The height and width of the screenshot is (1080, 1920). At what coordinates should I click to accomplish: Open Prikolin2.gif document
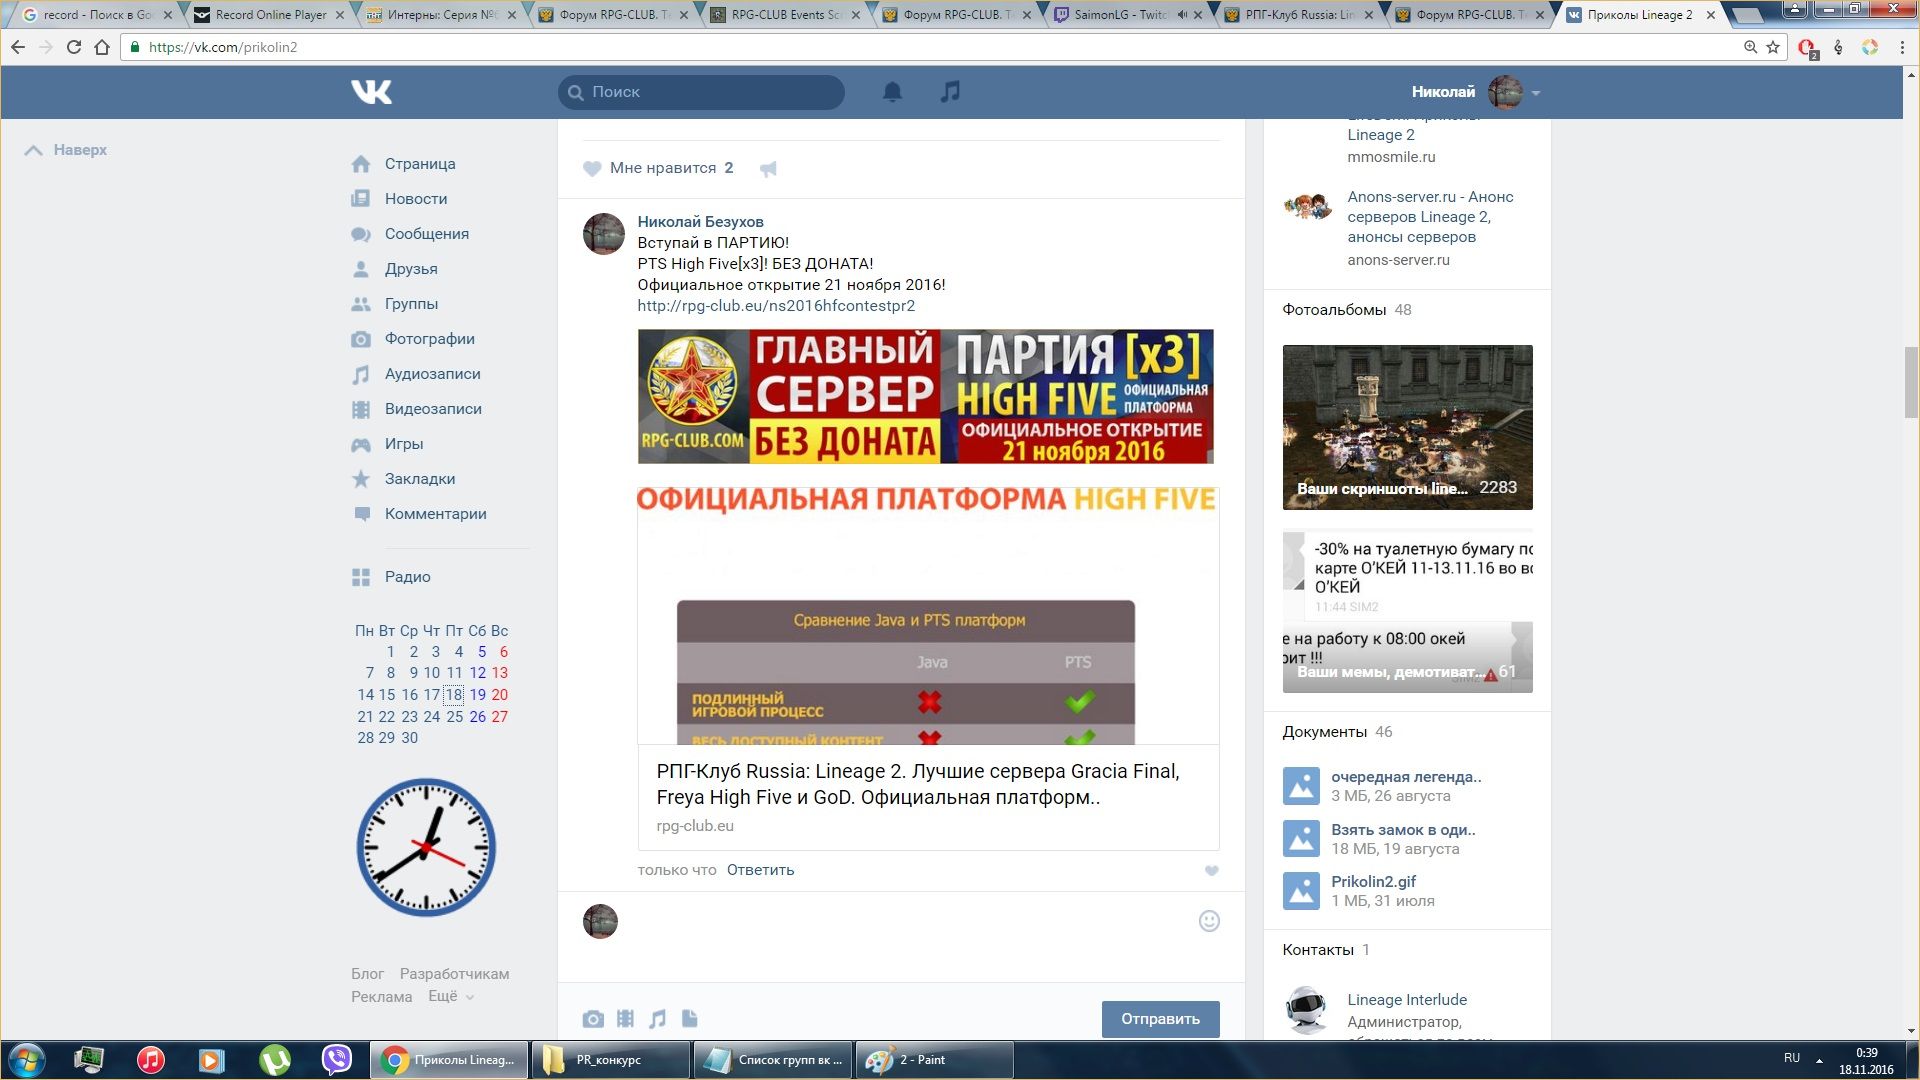pos(1373,882)
